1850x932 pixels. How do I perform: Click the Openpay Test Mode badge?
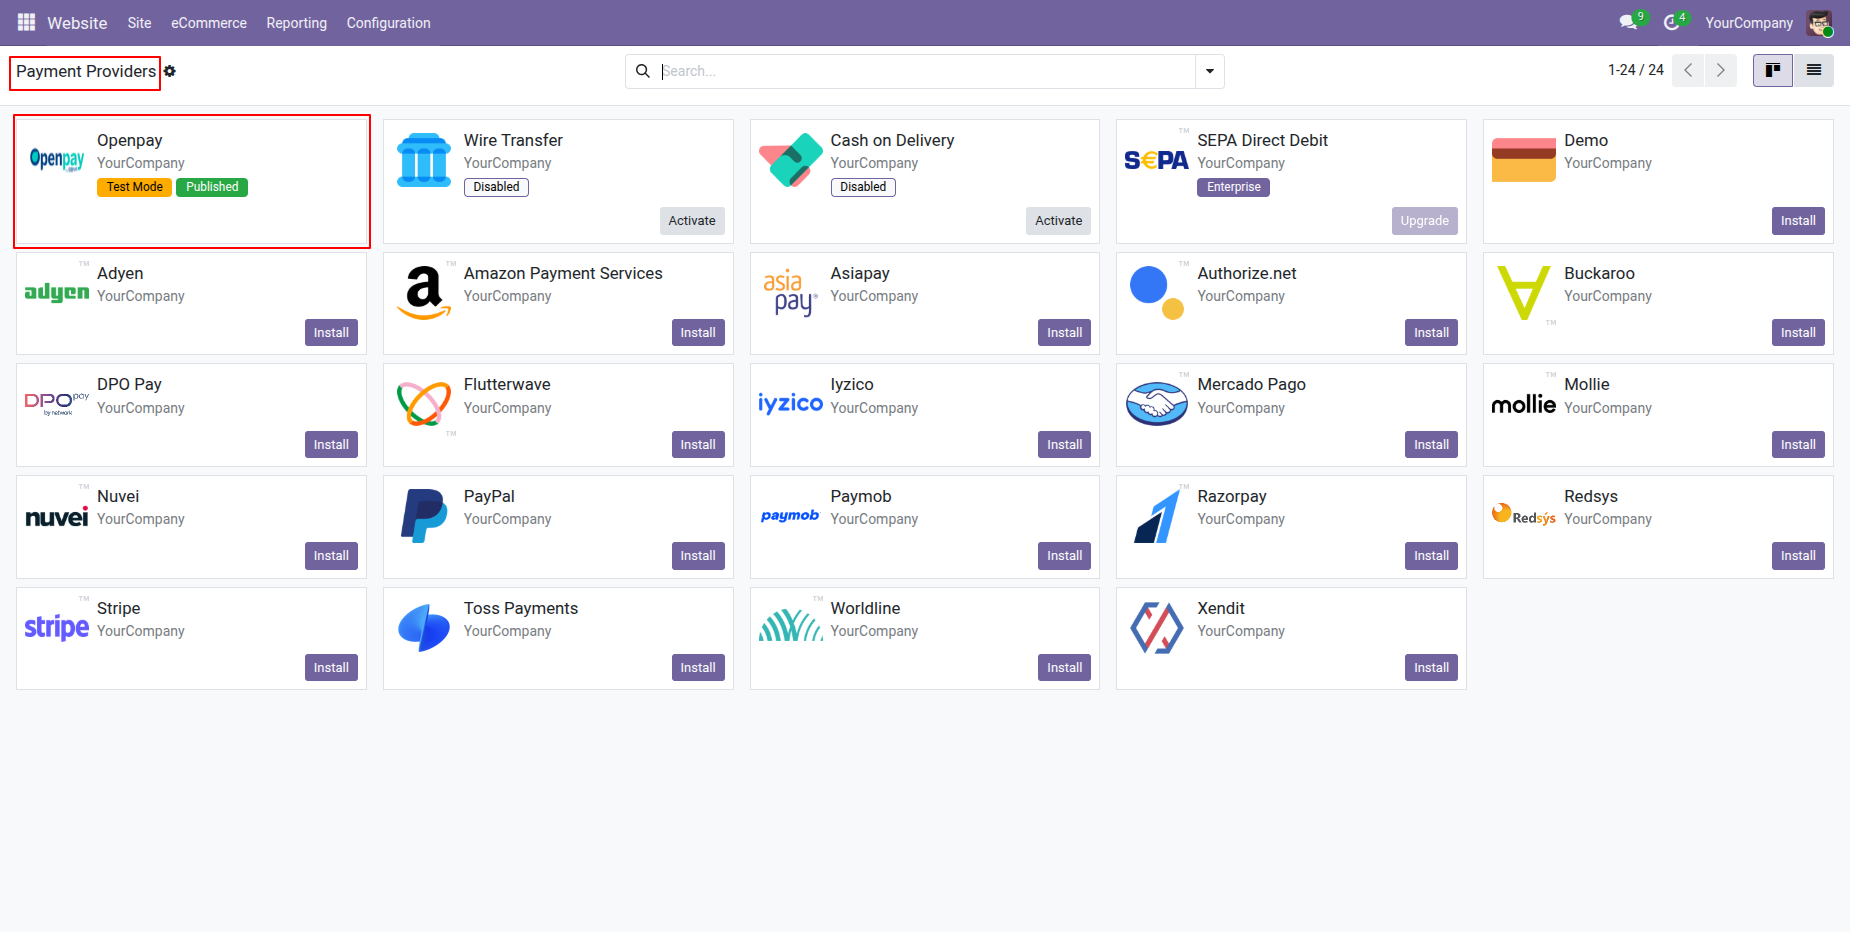[x=135, y=187]
